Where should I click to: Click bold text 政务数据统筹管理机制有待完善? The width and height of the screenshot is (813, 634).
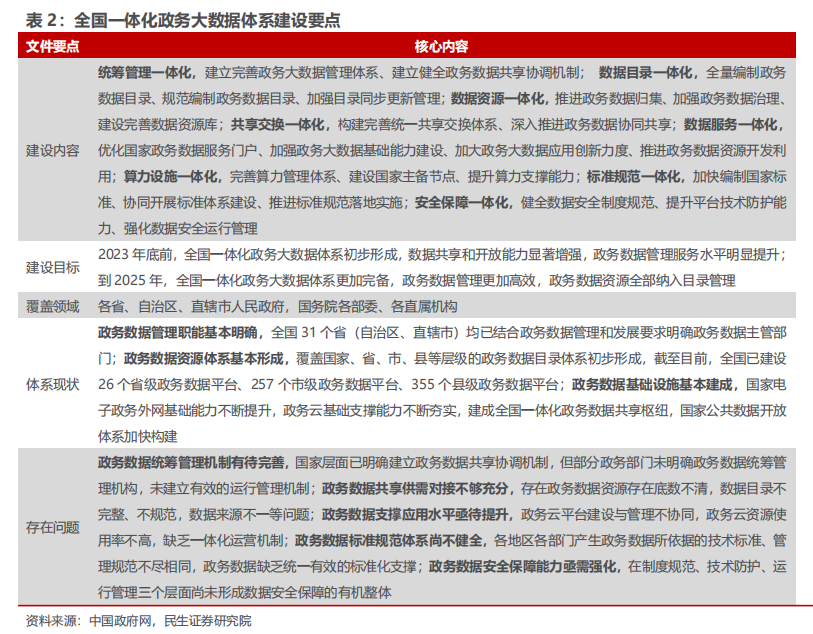191,462
